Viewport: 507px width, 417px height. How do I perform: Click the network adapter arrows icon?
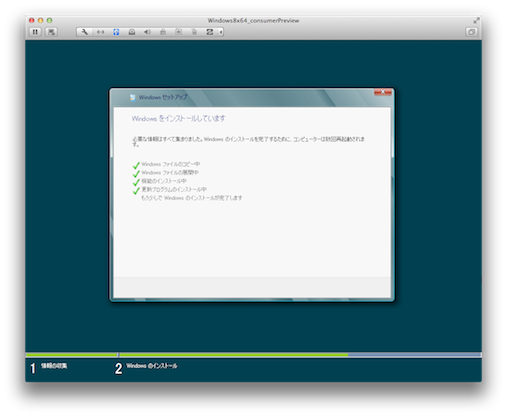[100, 32]
